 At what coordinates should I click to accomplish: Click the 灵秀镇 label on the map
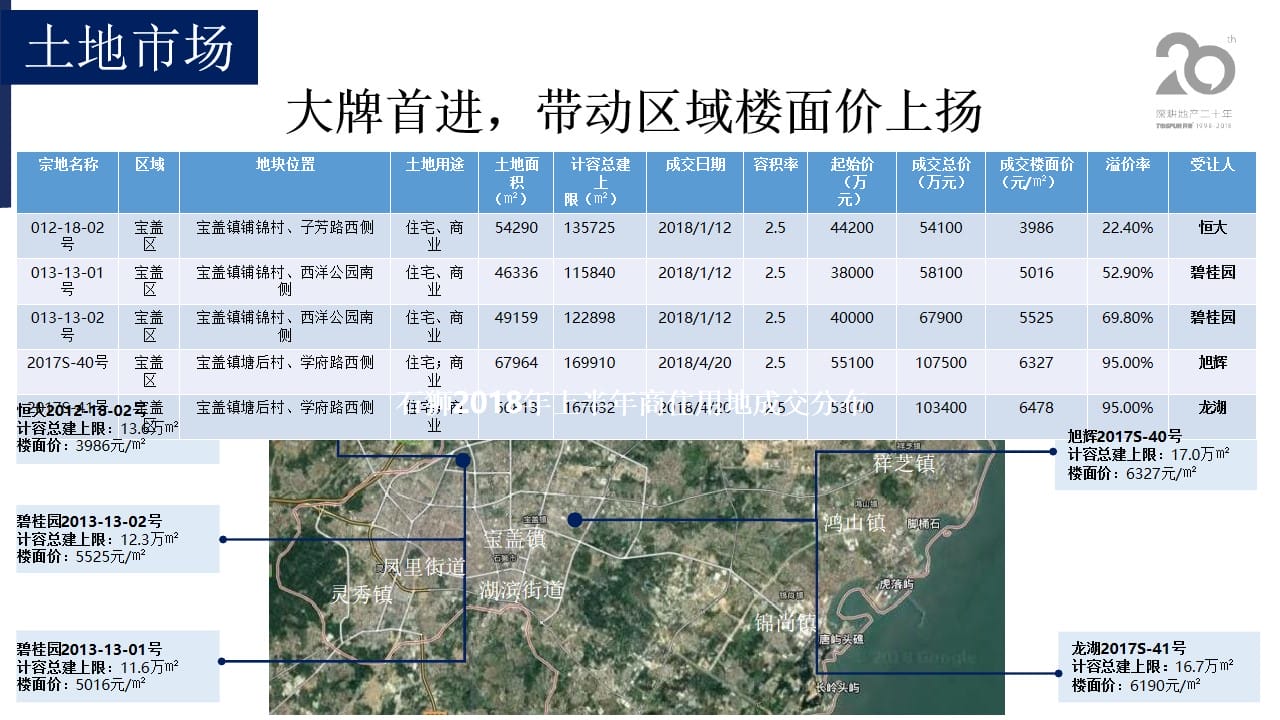(x=362, y=594)
